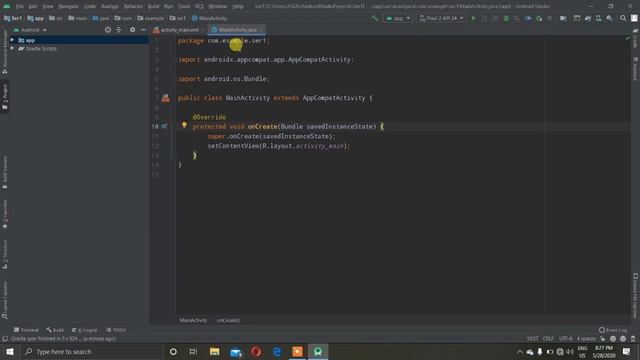Viewport: 640px width, 360px height.
Task: Click the Project panel settings gear icon
Action: pyautogui.click(x=132, y=30)
